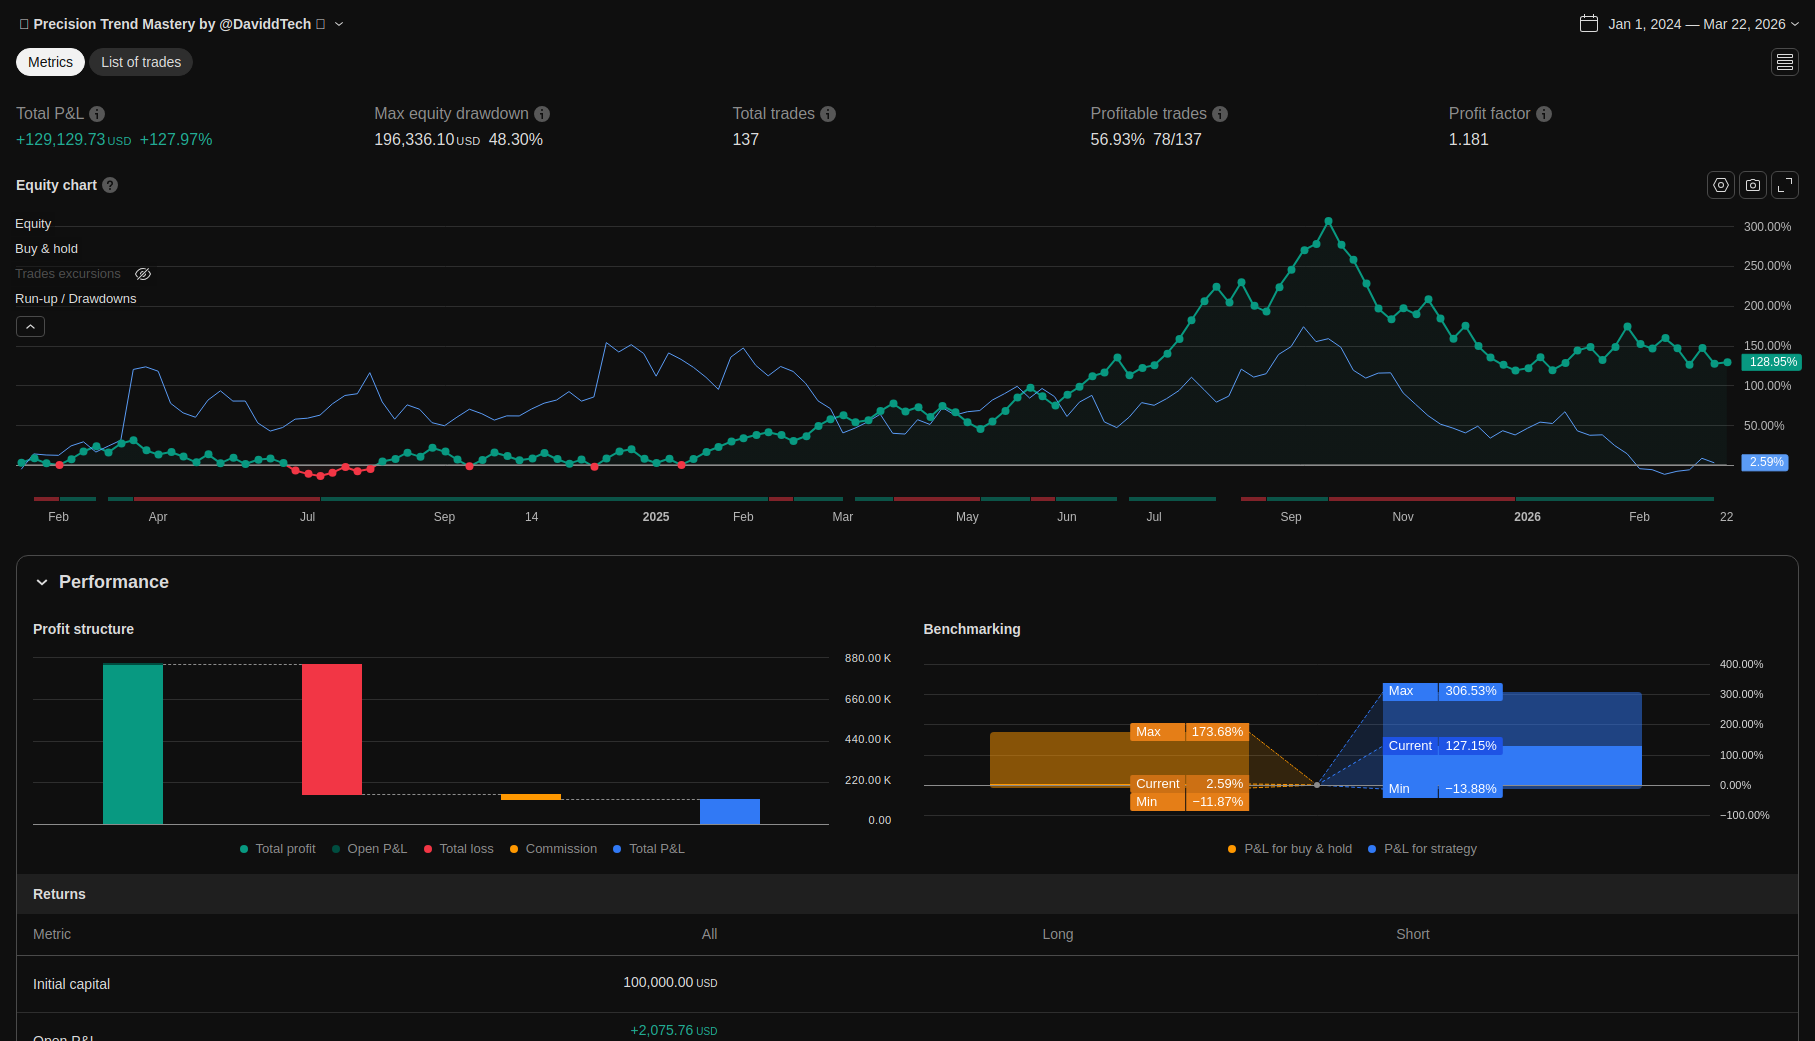
Task: Click the red Total loss bar in Profit structure
Action: (x=331, y=729)
